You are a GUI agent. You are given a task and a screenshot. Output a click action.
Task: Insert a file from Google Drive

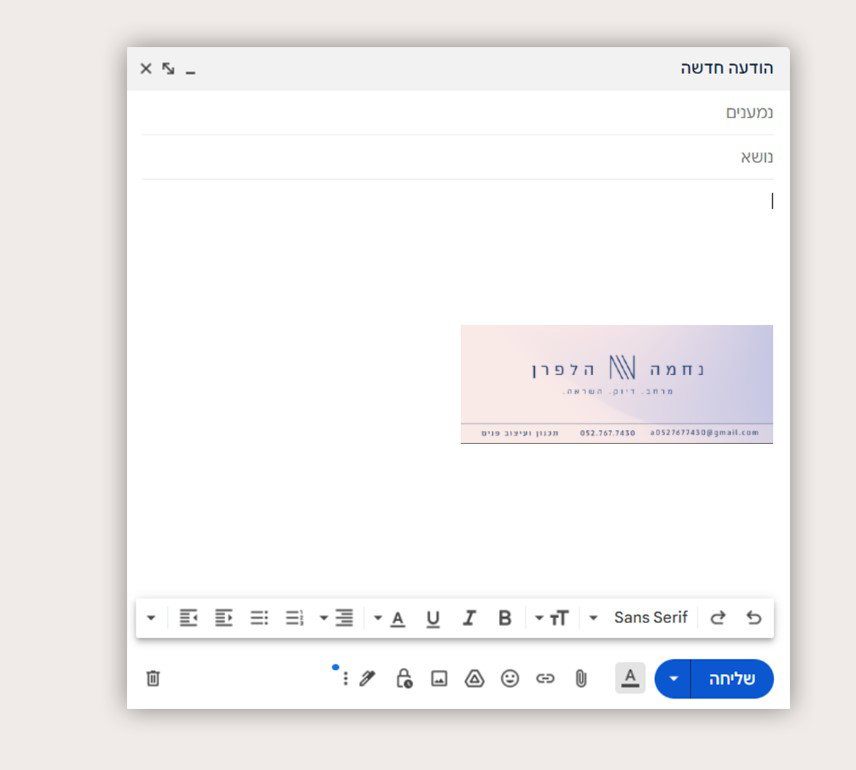click(x=474, y=679)
